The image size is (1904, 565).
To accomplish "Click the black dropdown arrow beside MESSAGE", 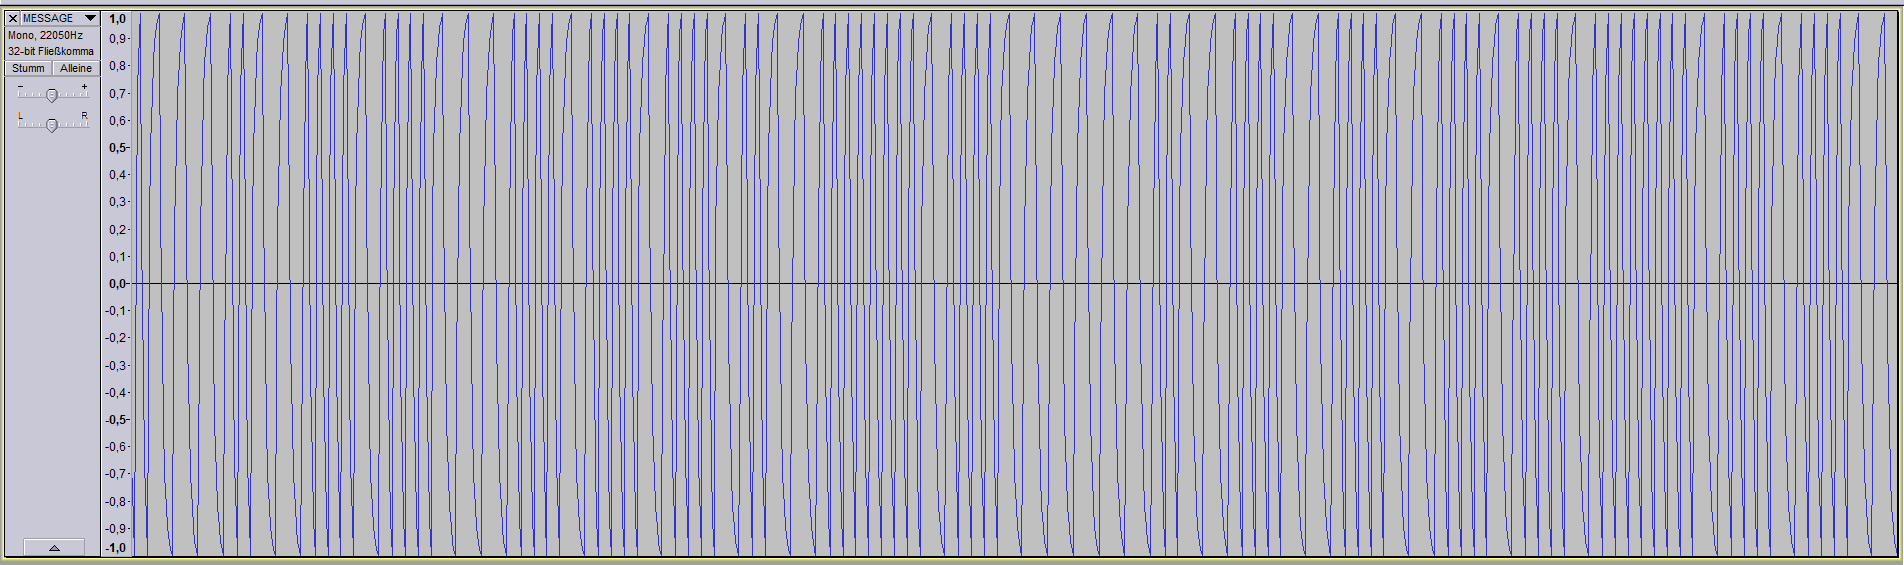I will (x=90, y=18).
